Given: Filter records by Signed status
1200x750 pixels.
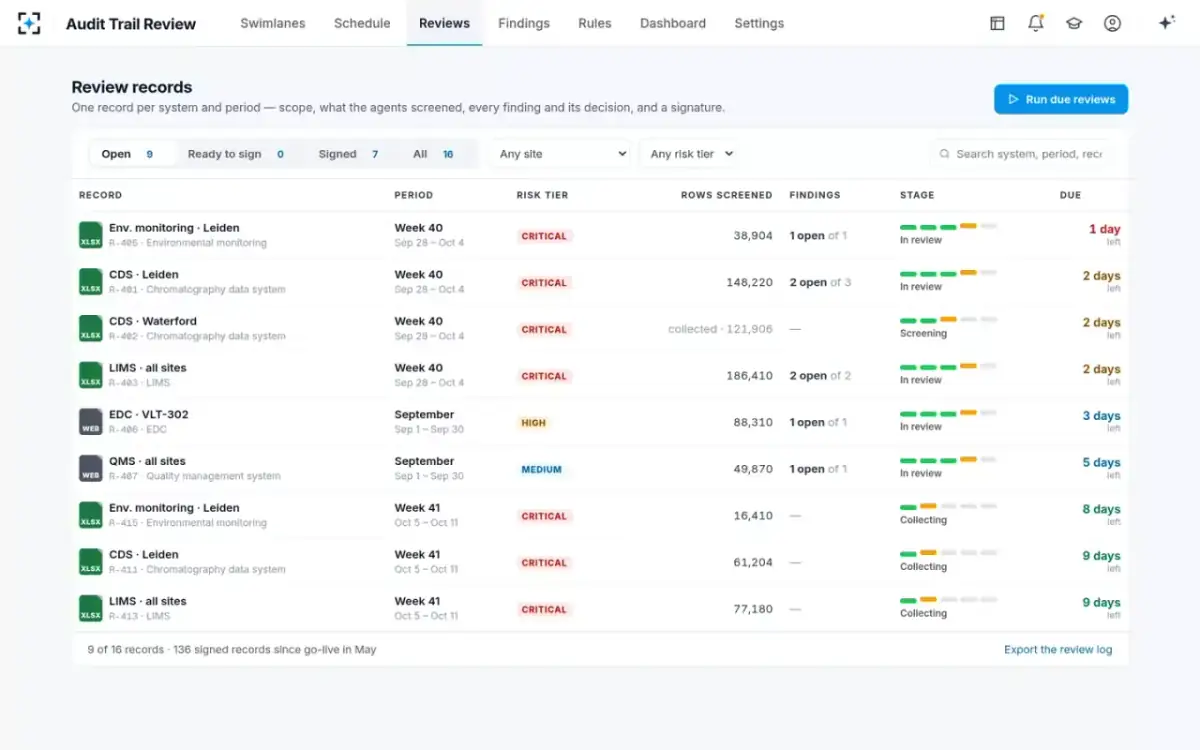Looking at the screenshot, I should pos(350,154).
